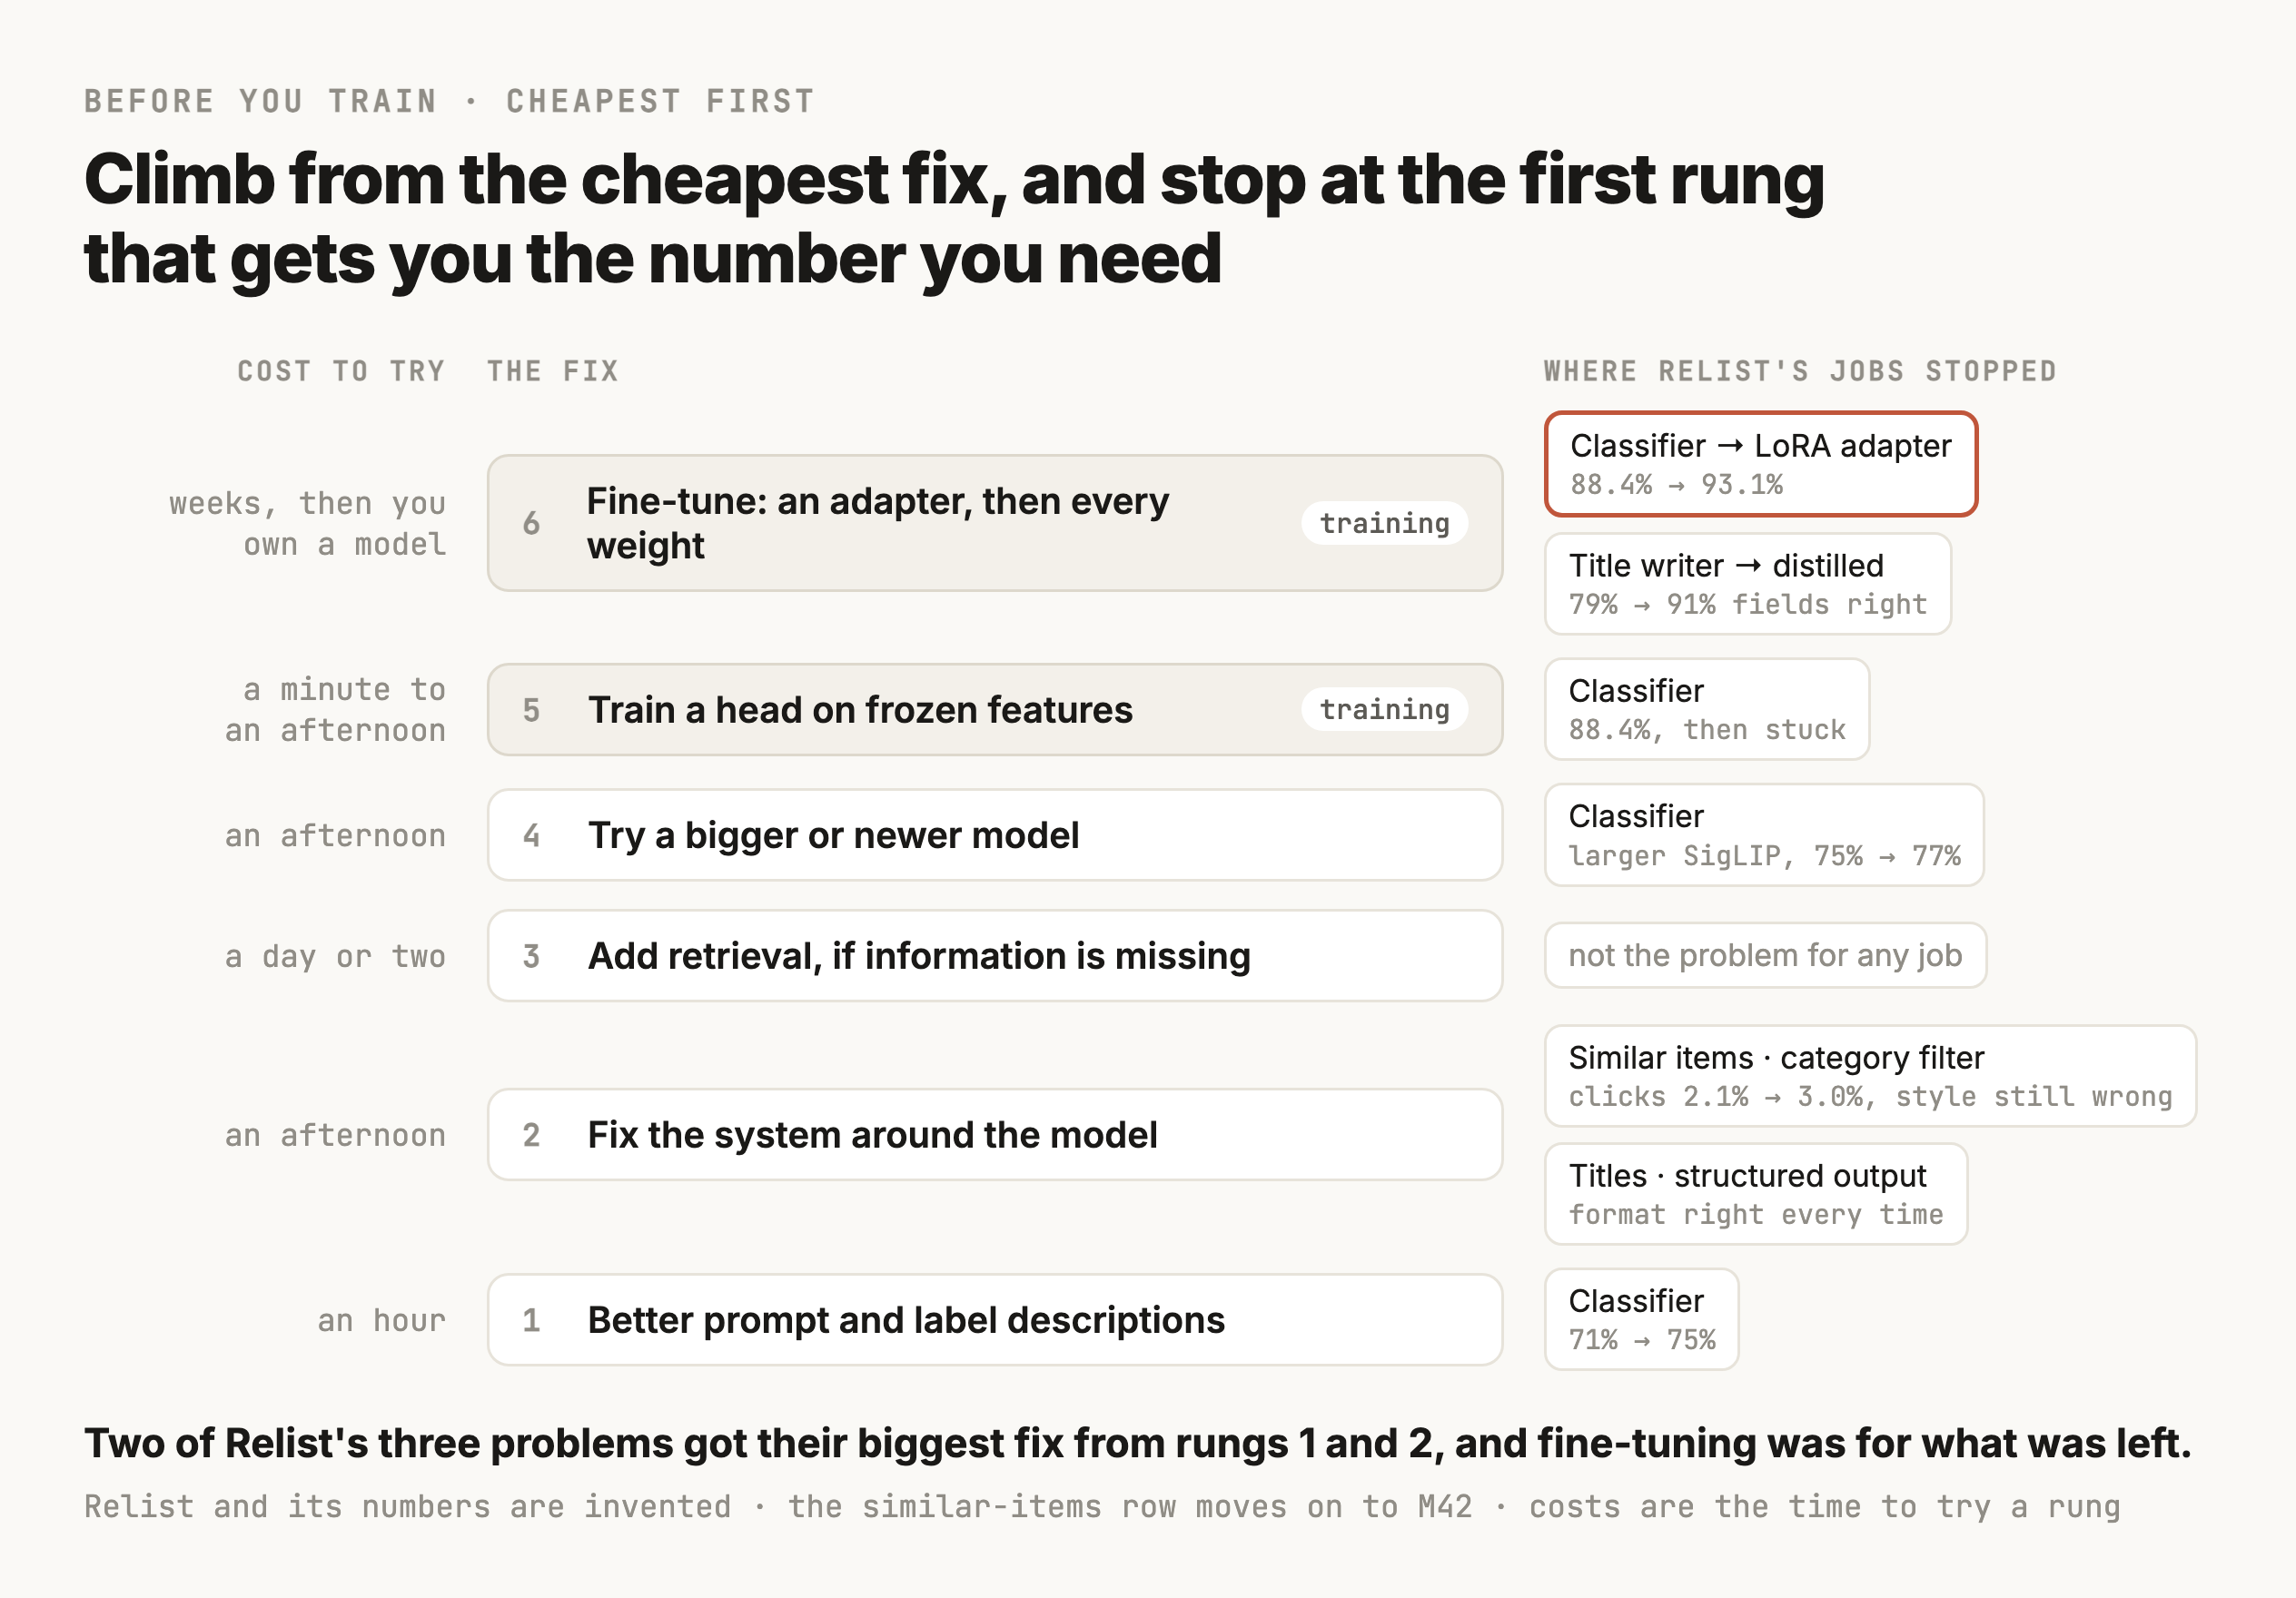Click the 'Relist and its numbers are invented' footnote
Image resolution: width=2296 pixels, height=1598 pixels.
(1102, 1506)
